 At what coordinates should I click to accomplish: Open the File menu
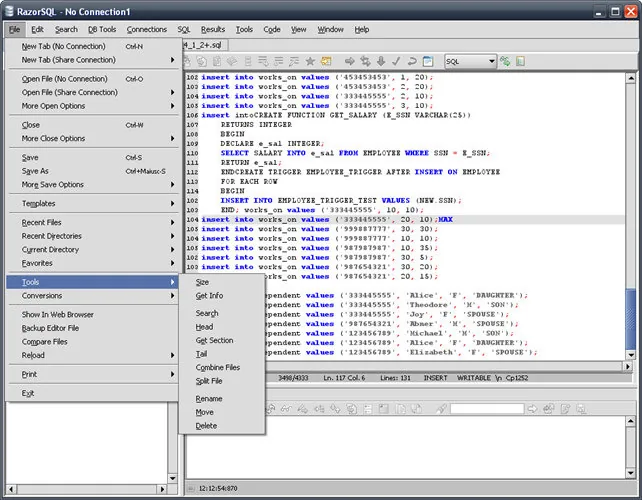[x=14, y=29]
